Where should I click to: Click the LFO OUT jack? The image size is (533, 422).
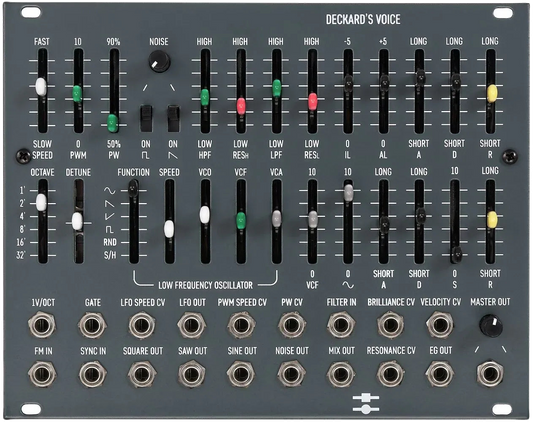[192, 325]
